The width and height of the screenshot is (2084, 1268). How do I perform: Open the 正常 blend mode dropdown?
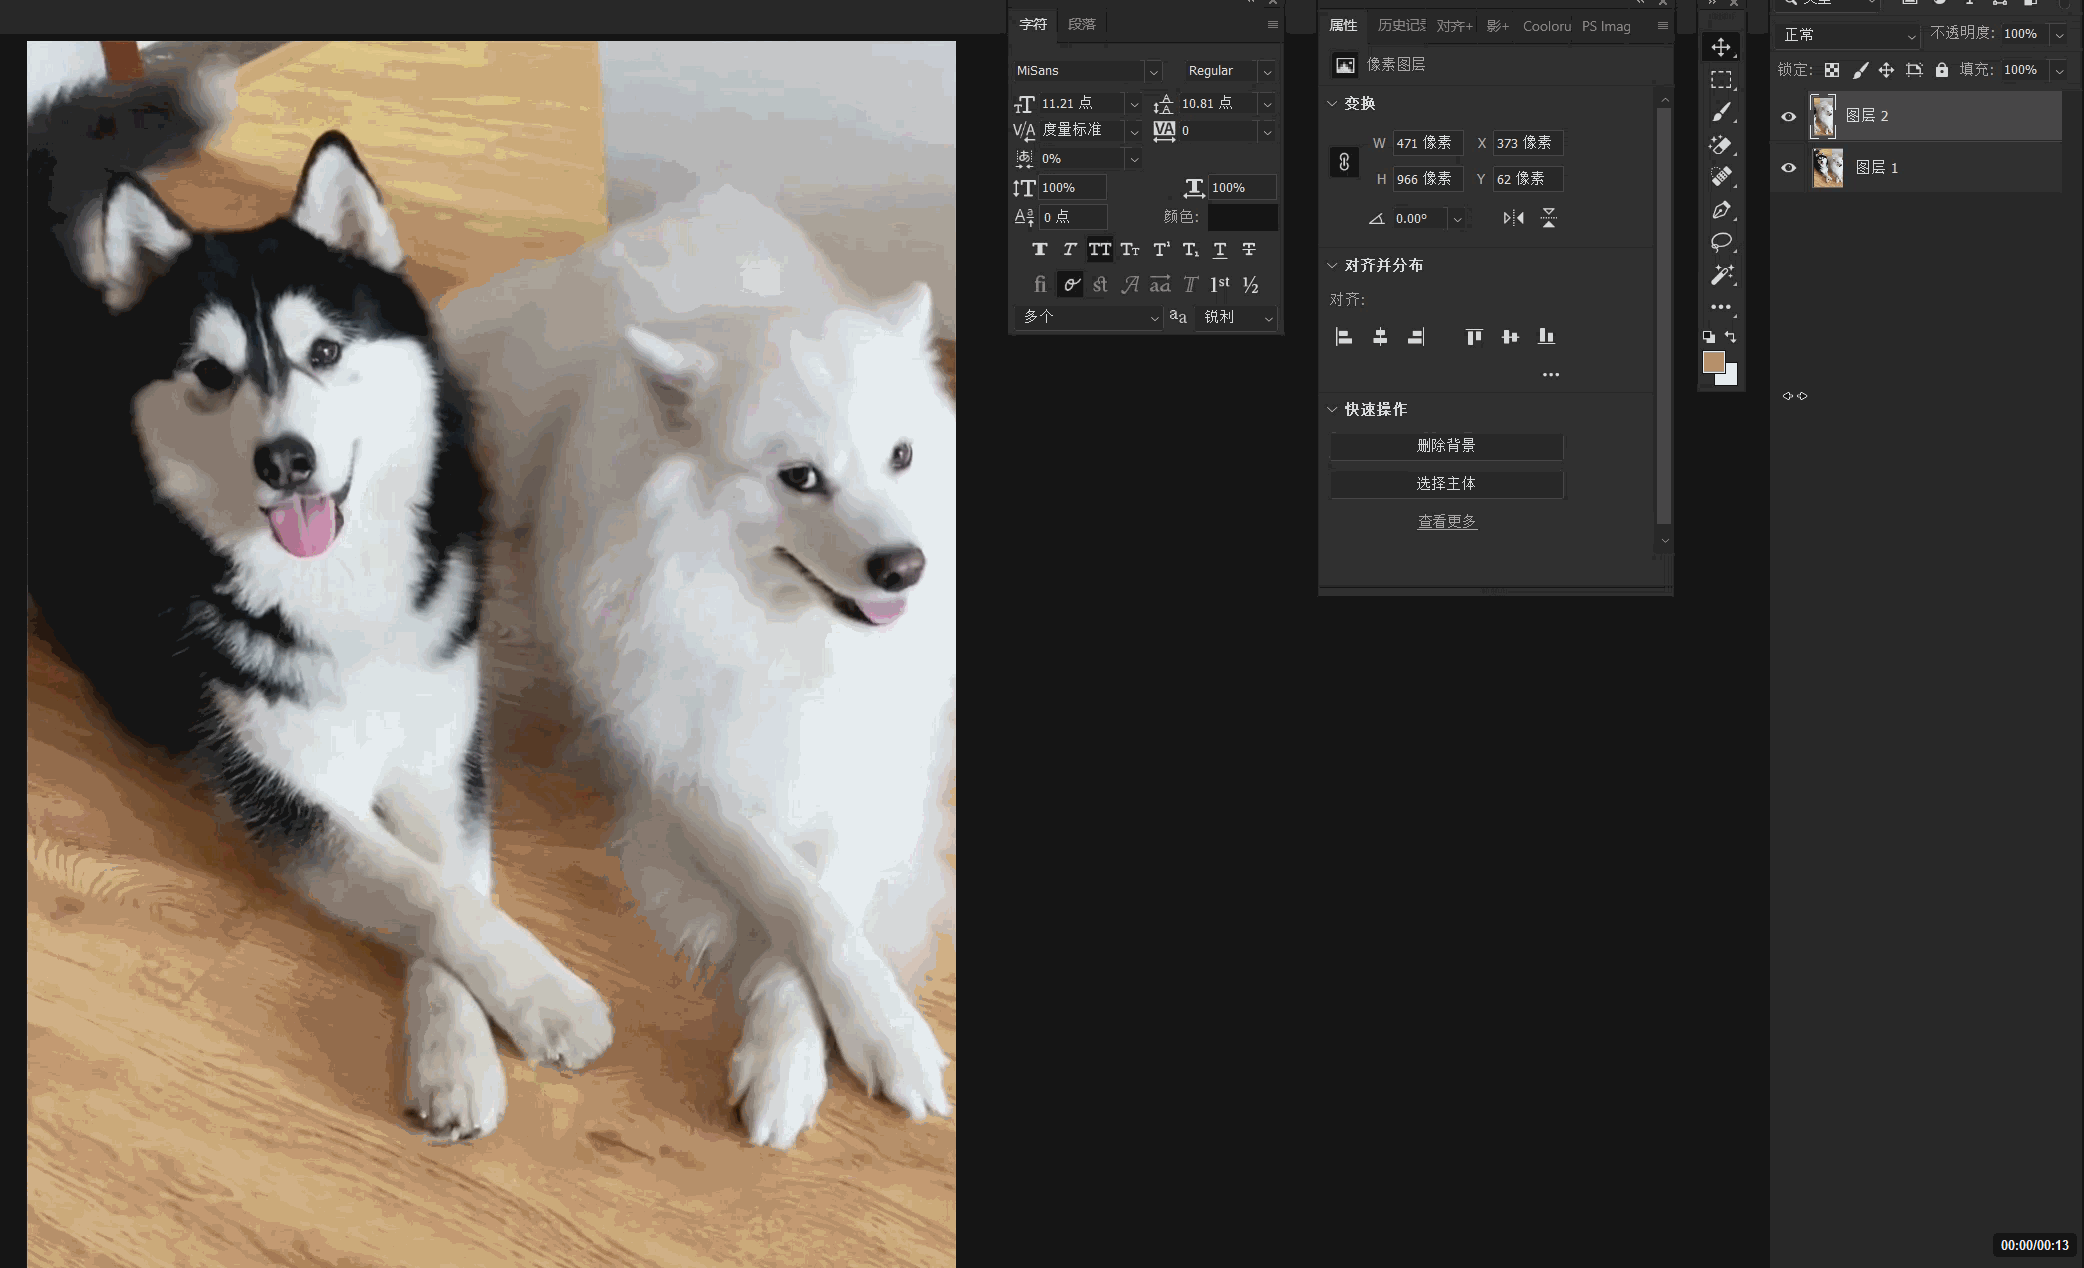1848,35
